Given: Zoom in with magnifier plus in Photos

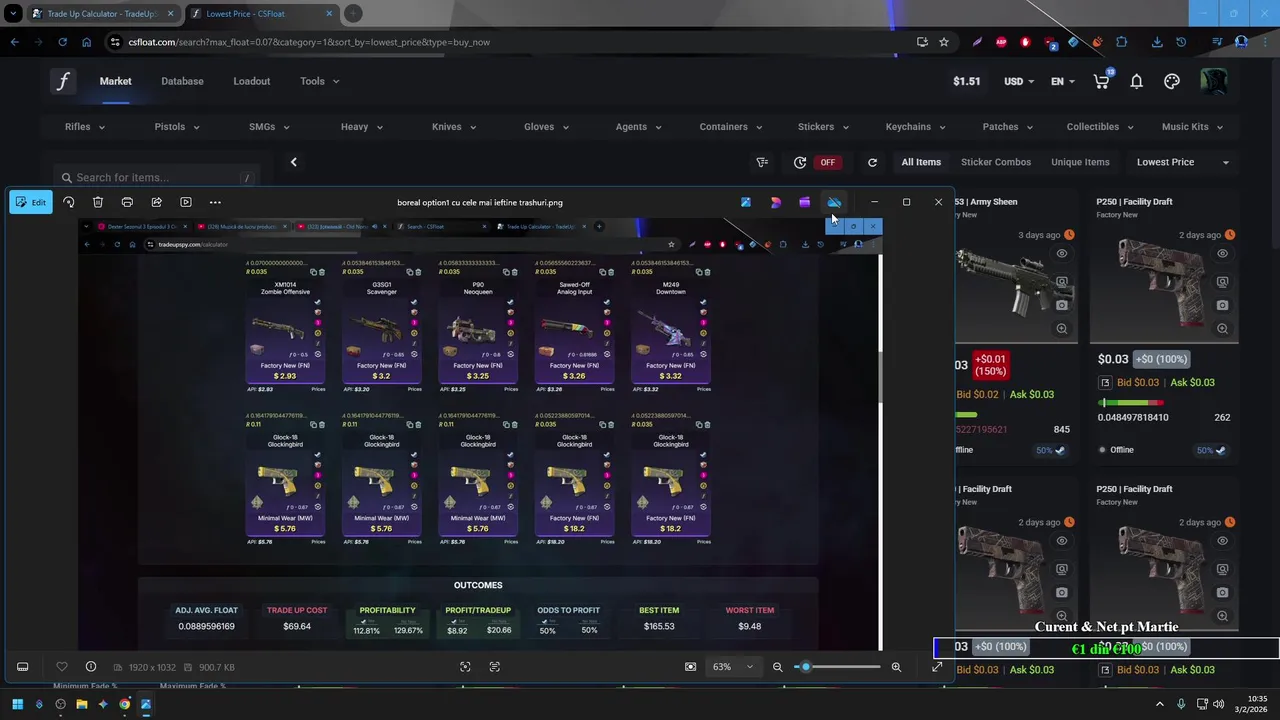Looking at the screenshot, I should coord(896,667).
